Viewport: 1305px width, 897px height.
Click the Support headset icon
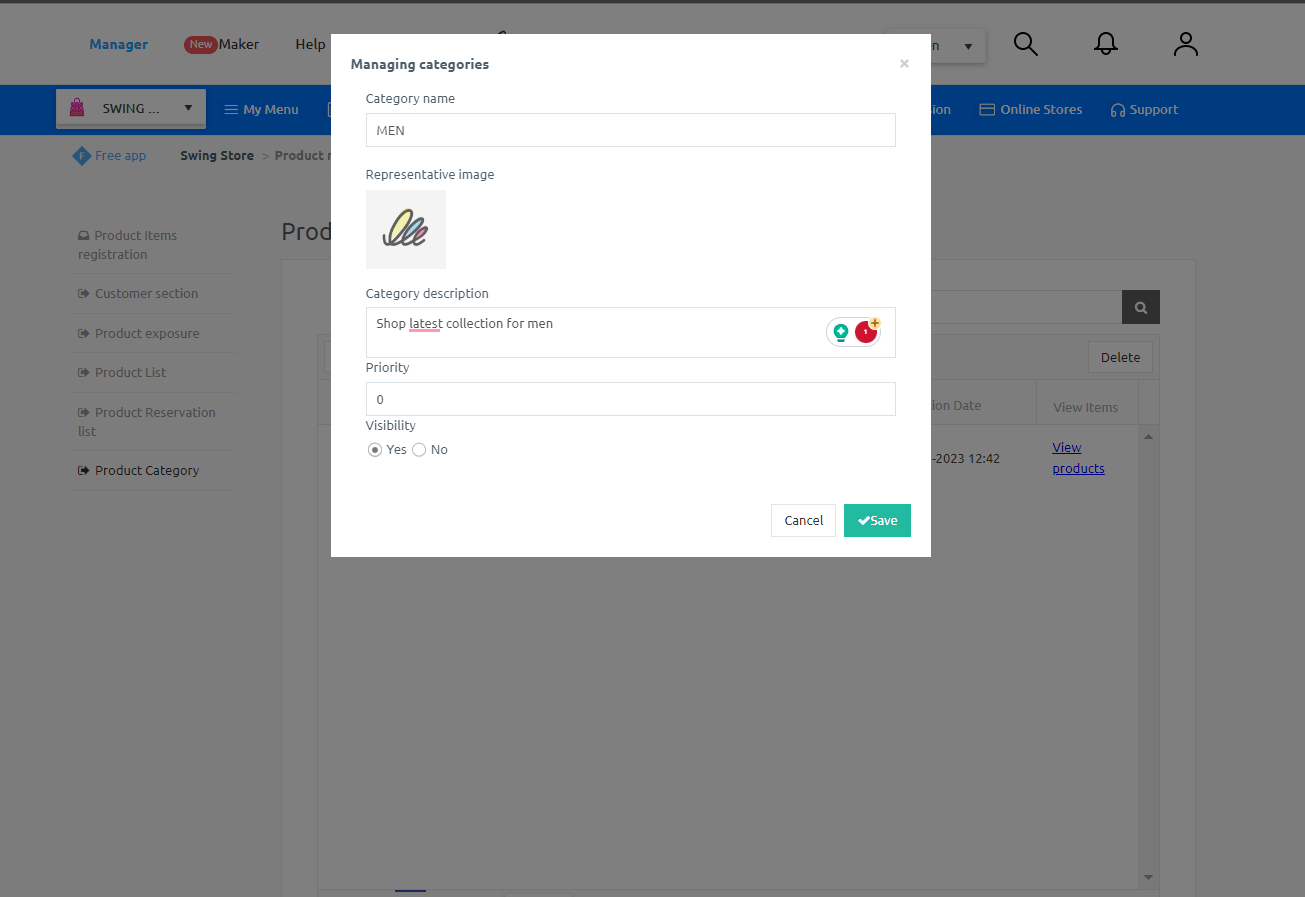[1117, 109]
